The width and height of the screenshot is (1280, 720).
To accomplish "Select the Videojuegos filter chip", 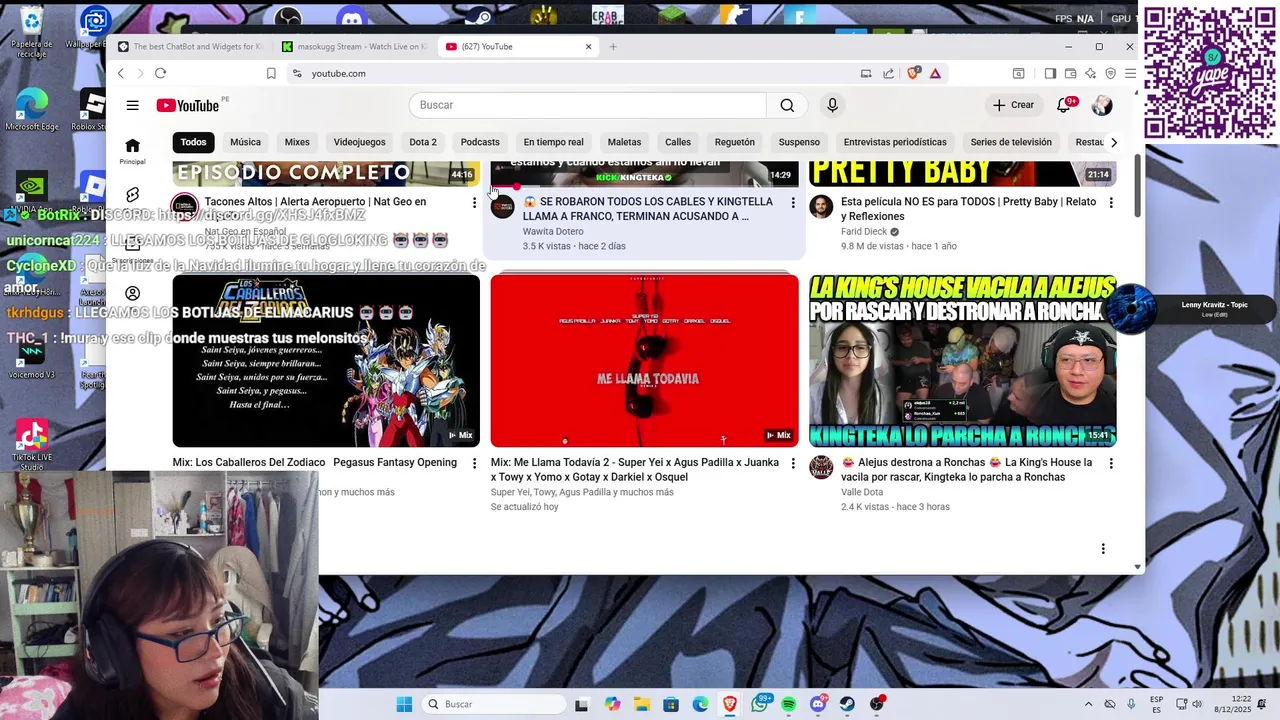I will pyautogui.click(x=359, y=142).
